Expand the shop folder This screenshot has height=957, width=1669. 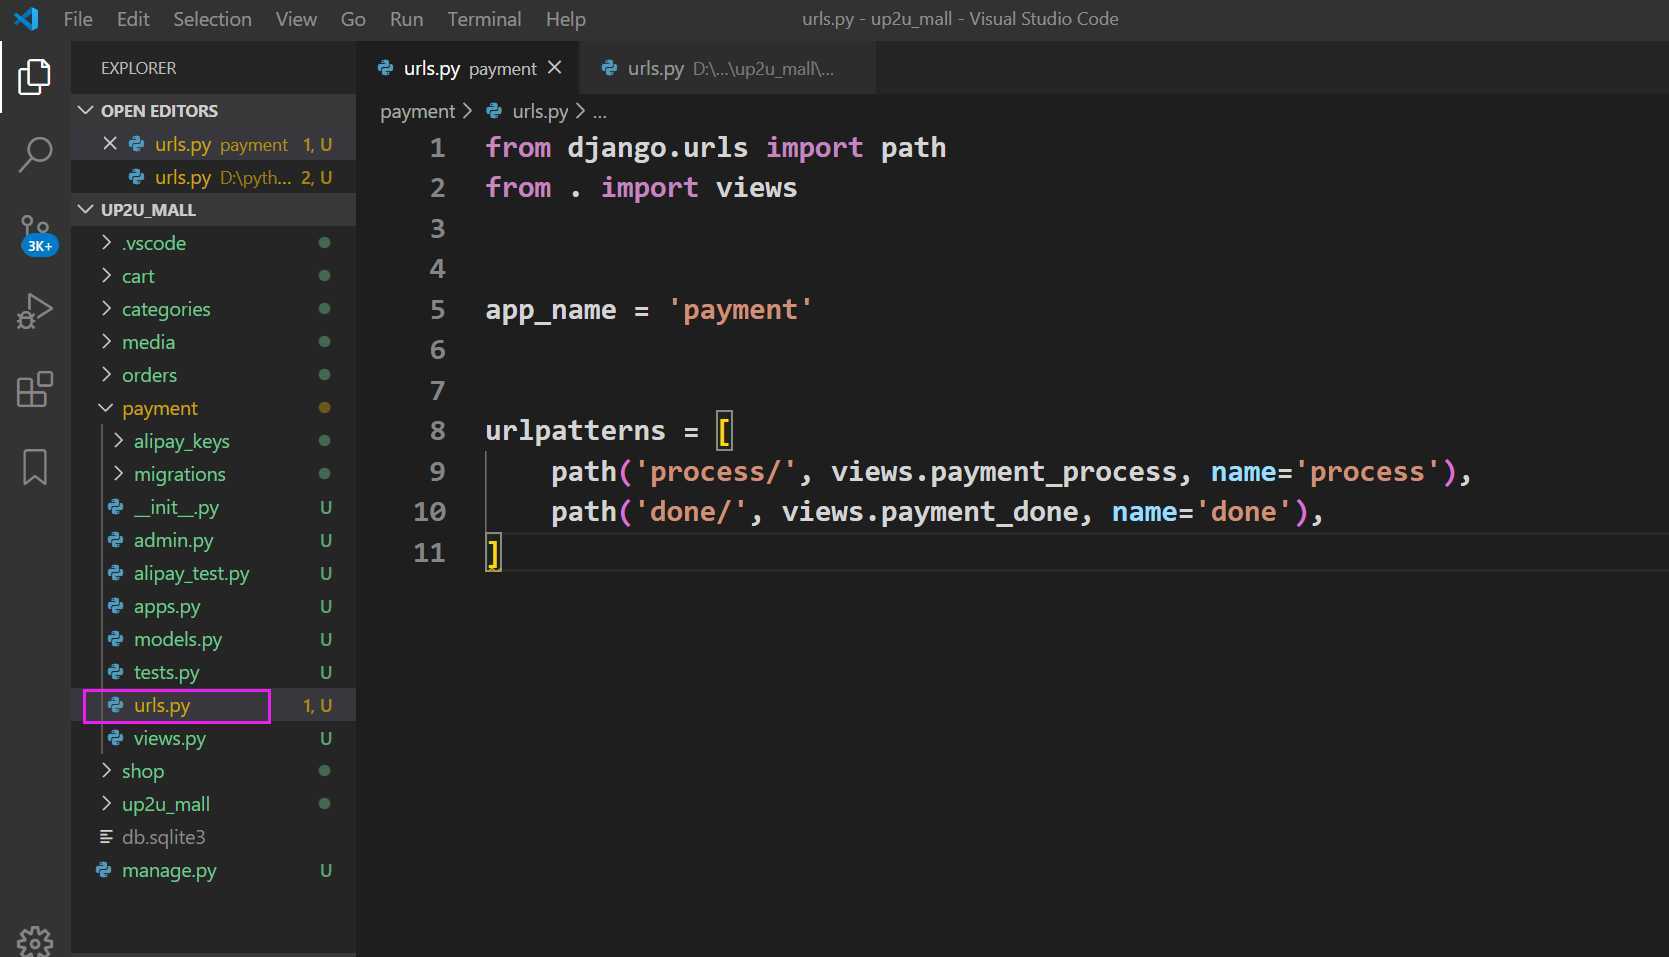point(213,771)
